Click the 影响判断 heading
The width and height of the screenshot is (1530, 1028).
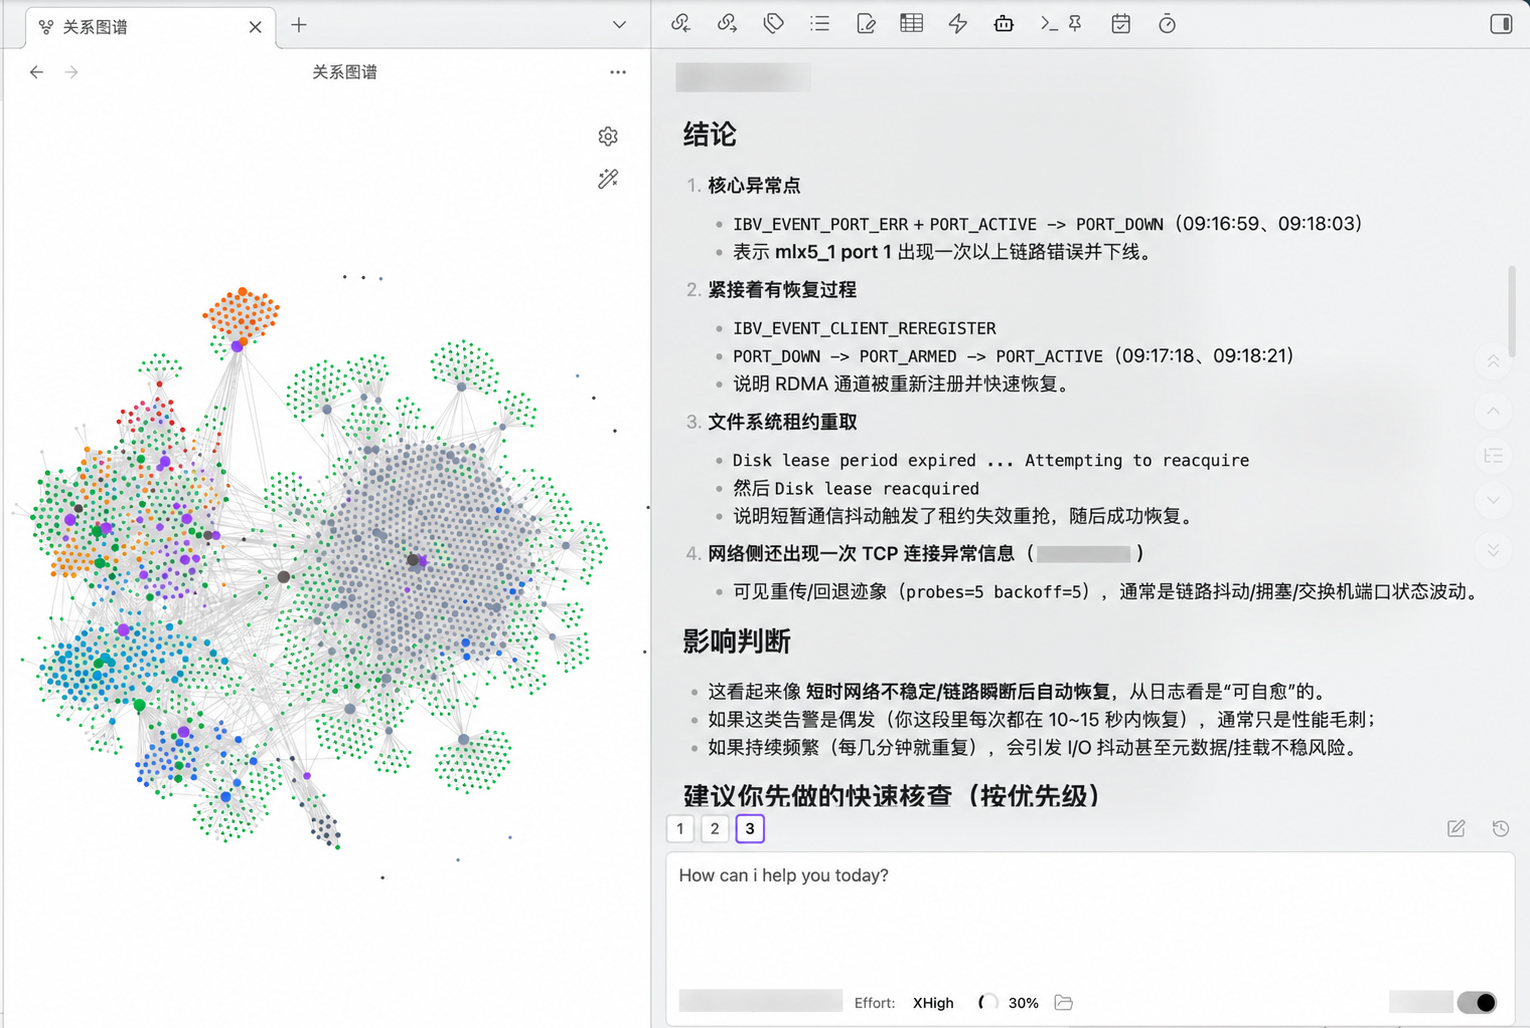pos(737,642)
